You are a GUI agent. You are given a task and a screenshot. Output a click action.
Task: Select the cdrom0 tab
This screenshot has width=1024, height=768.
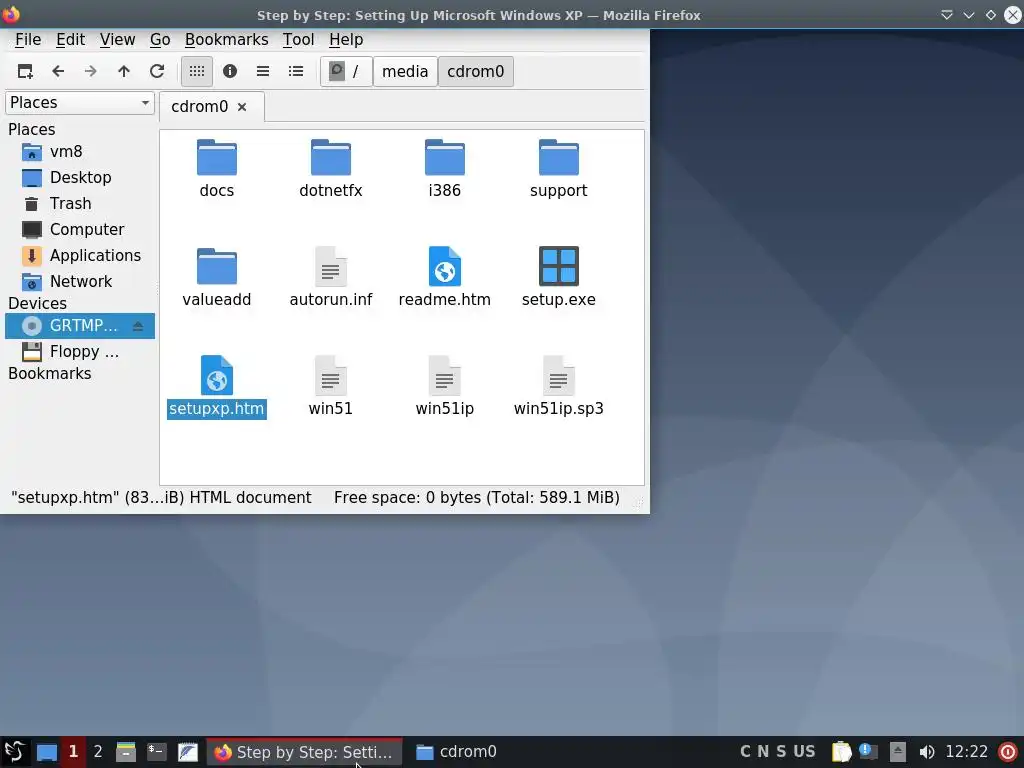click(199, 106)
